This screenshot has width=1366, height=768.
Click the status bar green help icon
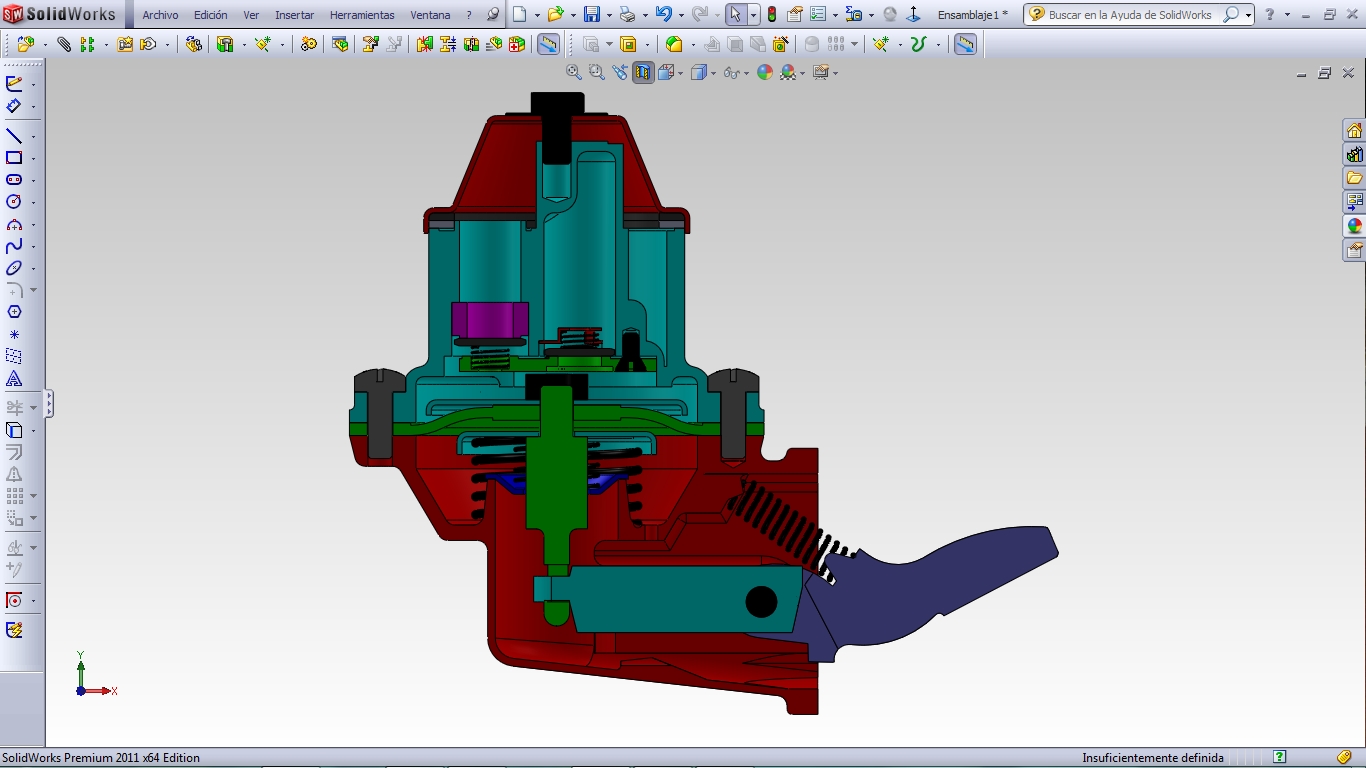point(1279,757)
